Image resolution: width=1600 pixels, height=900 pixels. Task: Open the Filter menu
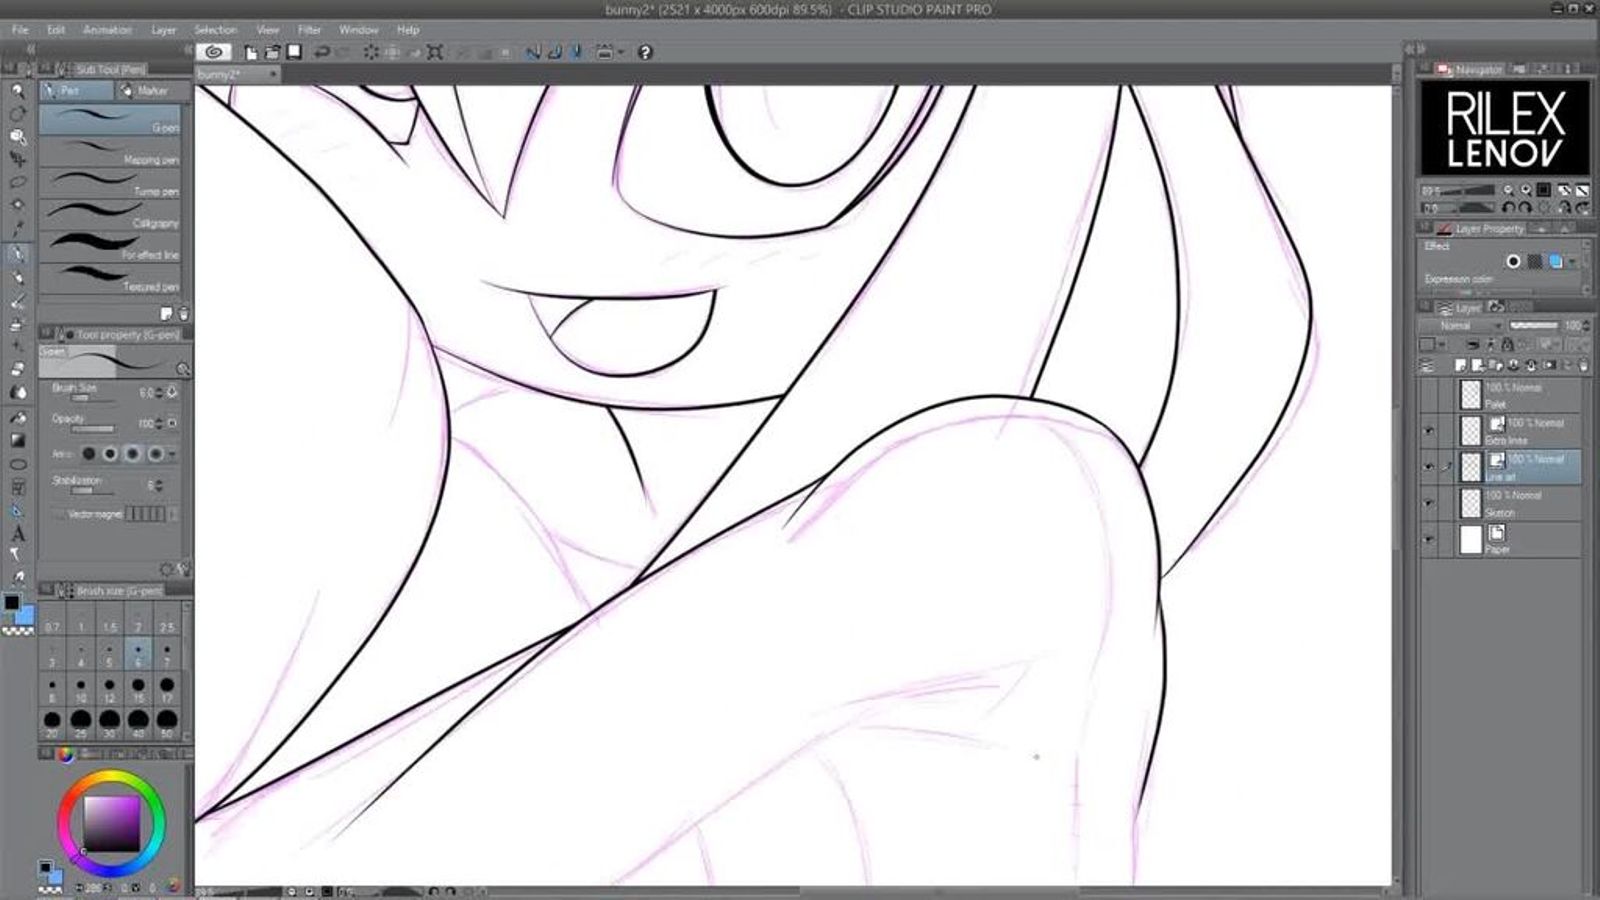point(310,30)
